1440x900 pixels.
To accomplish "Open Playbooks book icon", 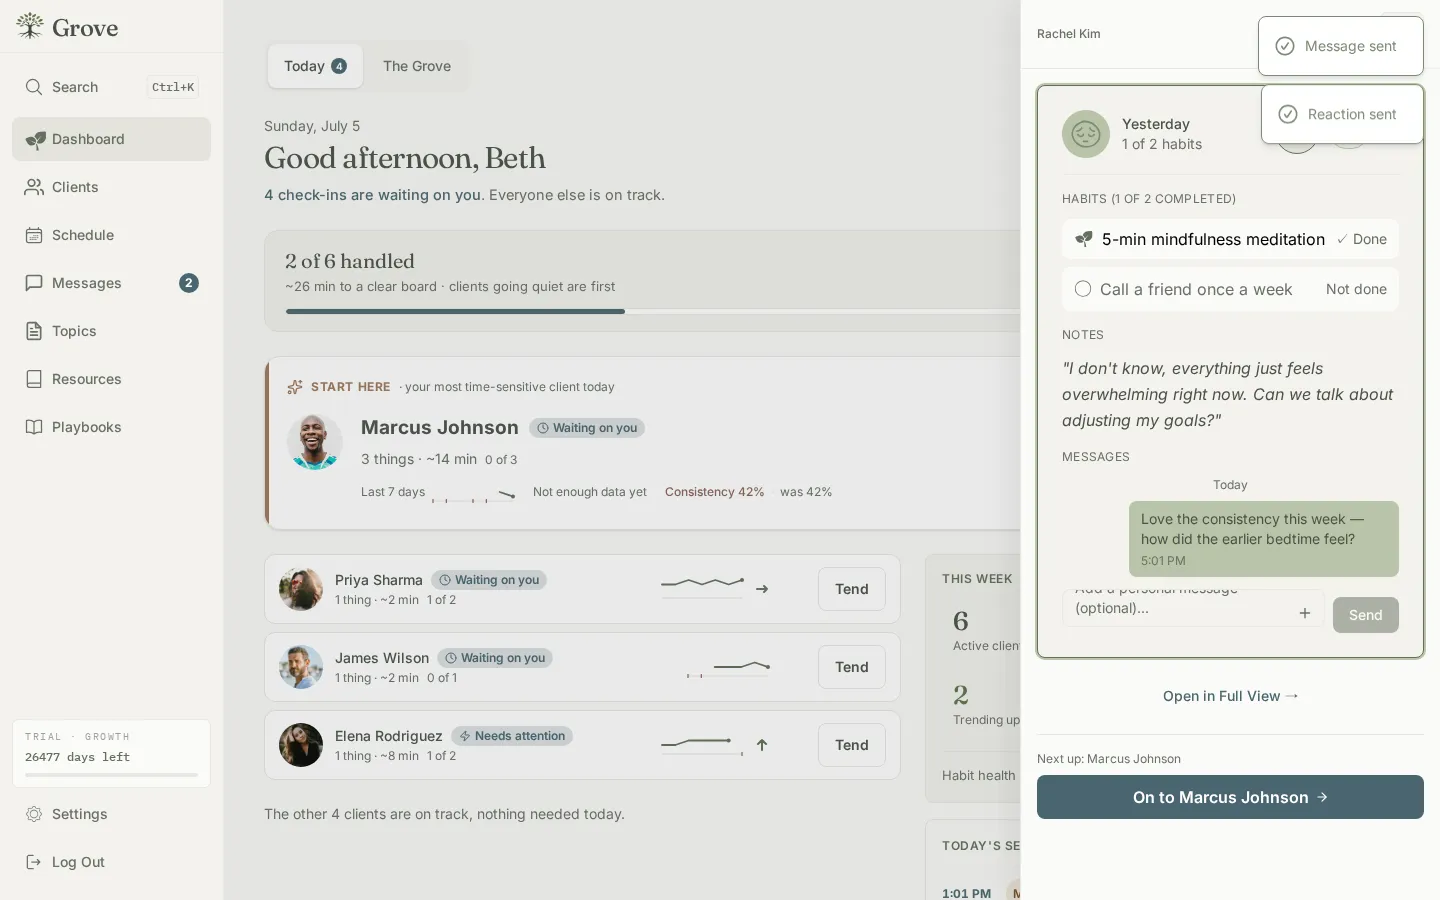I will pos(34,427).
